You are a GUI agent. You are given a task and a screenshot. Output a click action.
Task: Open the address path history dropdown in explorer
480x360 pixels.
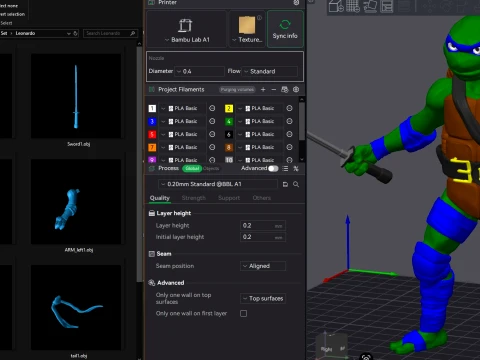69,33
